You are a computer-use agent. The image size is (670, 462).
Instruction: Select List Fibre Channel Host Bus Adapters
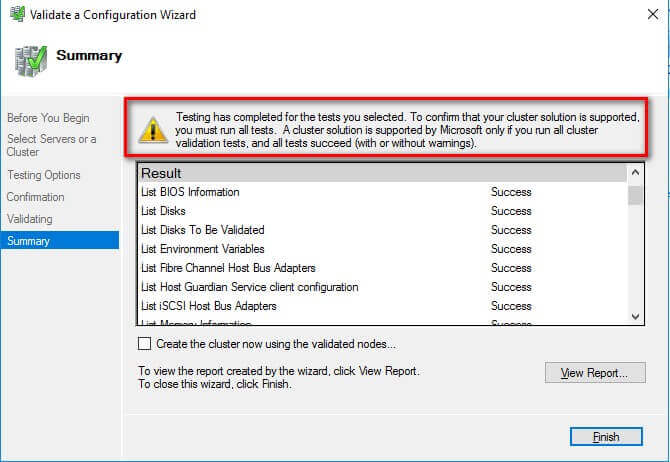[x=382, y=268]
